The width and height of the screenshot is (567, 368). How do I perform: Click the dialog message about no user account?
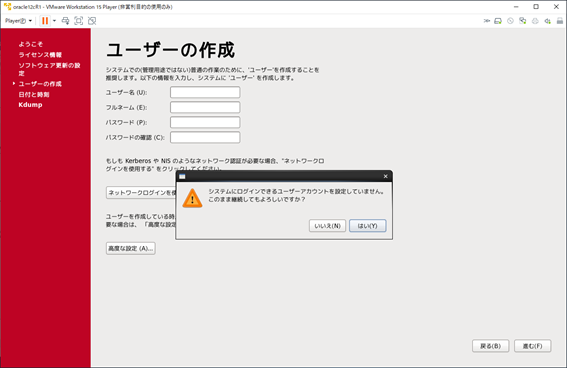click(x=296, y=195)
